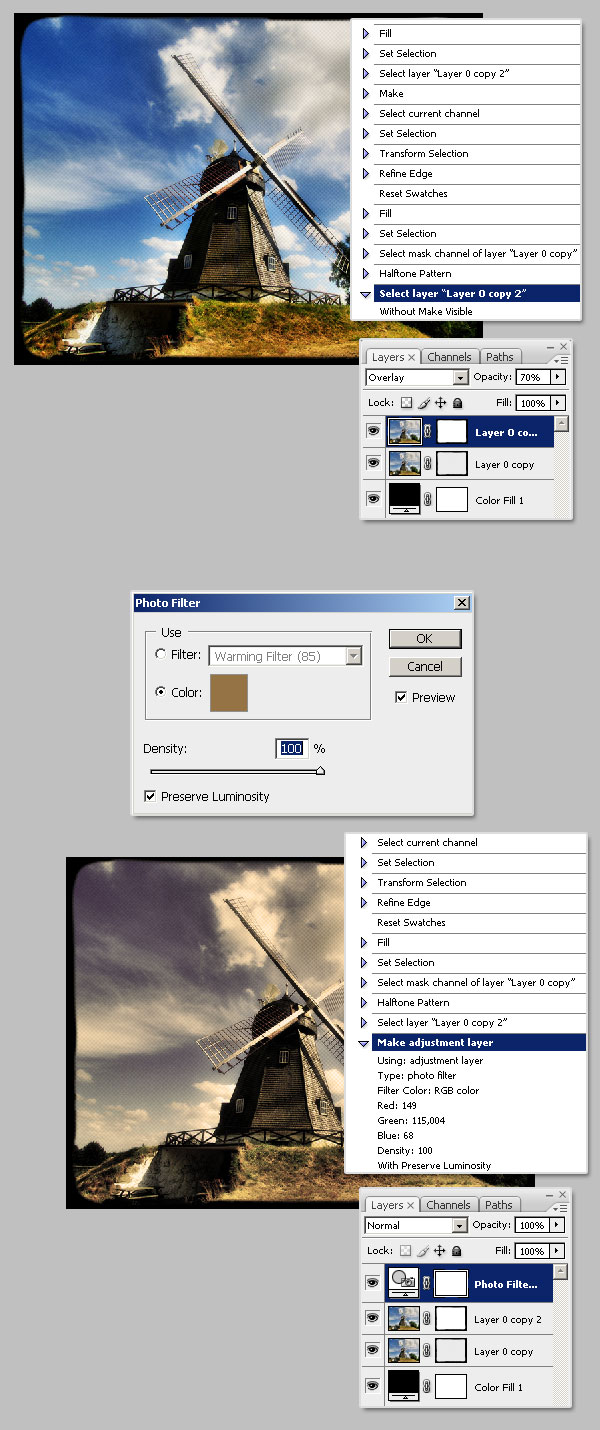
Task: Click Cancel in the Photo Filter dialog
Action: [x=425, y=666]
